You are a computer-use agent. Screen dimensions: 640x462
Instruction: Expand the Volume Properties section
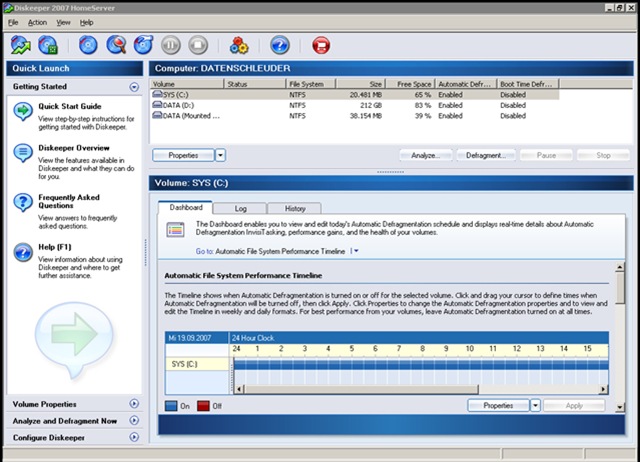[x=134, y=404]
